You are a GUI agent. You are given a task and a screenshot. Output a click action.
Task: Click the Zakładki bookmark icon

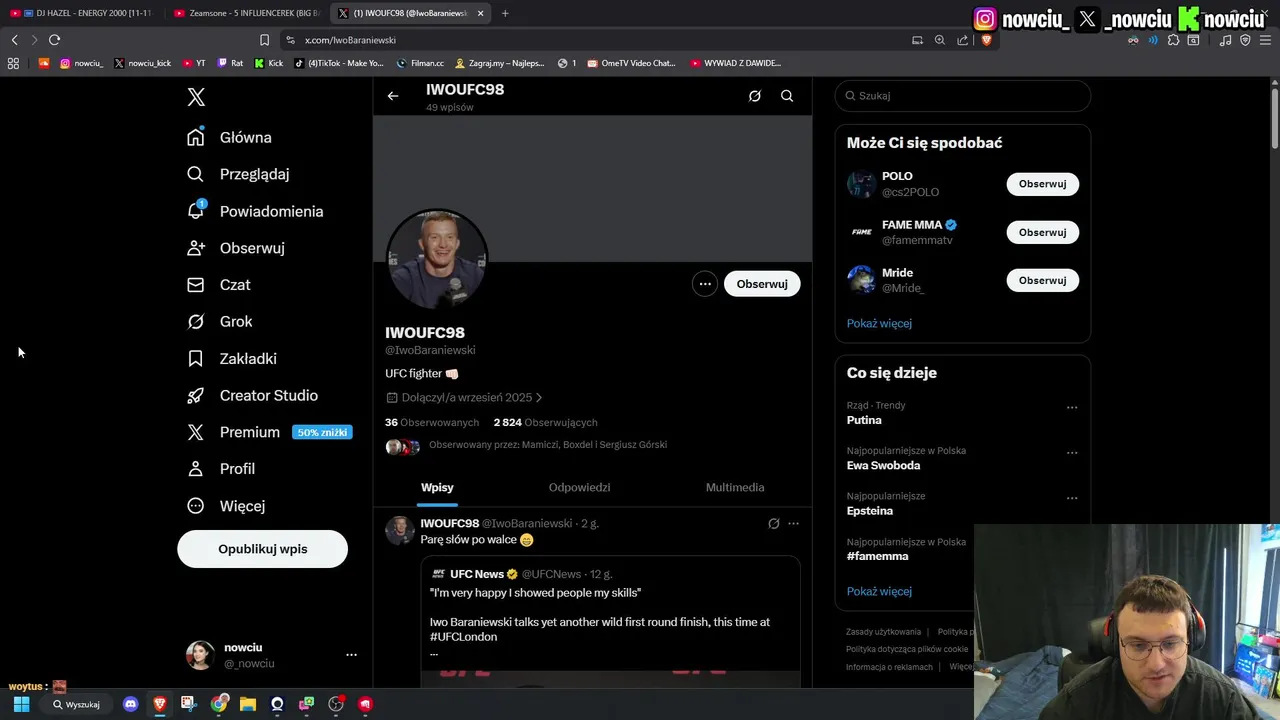(x=196, y=358)
